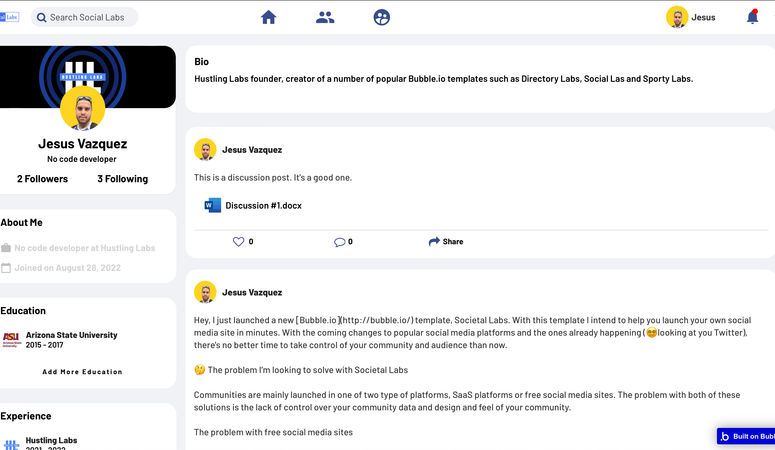Open the bubble.io URL in post

[x=378, y=320]
